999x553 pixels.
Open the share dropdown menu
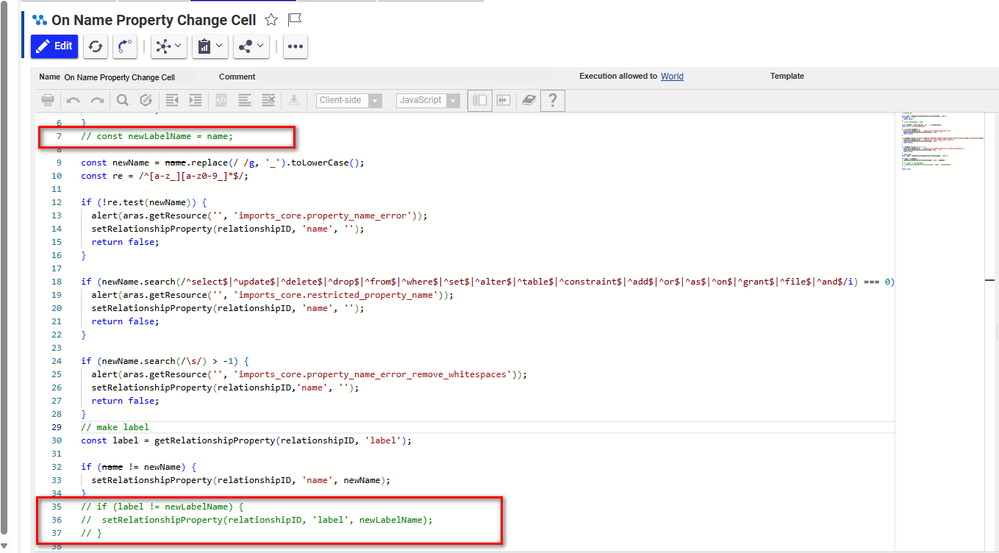pyautogui.click(x=250, y=46)
